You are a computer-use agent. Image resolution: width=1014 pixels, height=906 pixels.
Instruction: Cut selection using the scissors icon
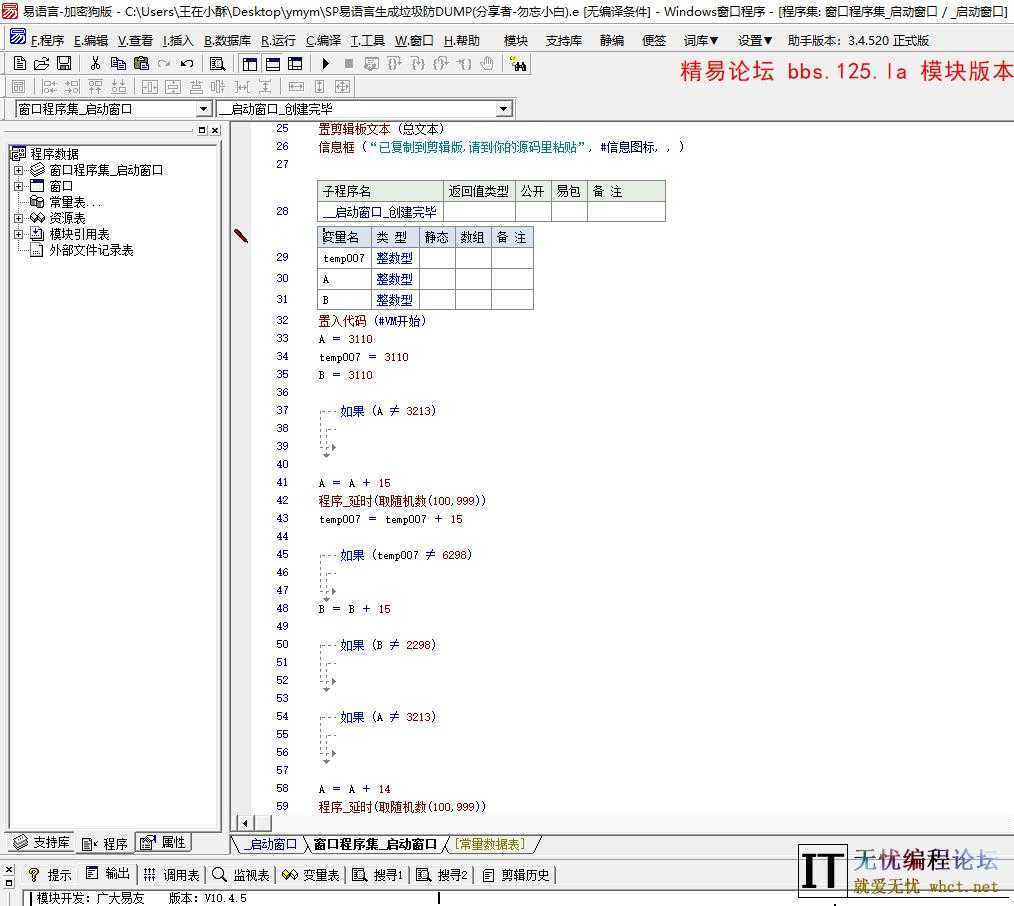pyautogui.click(x=96, y=63)
